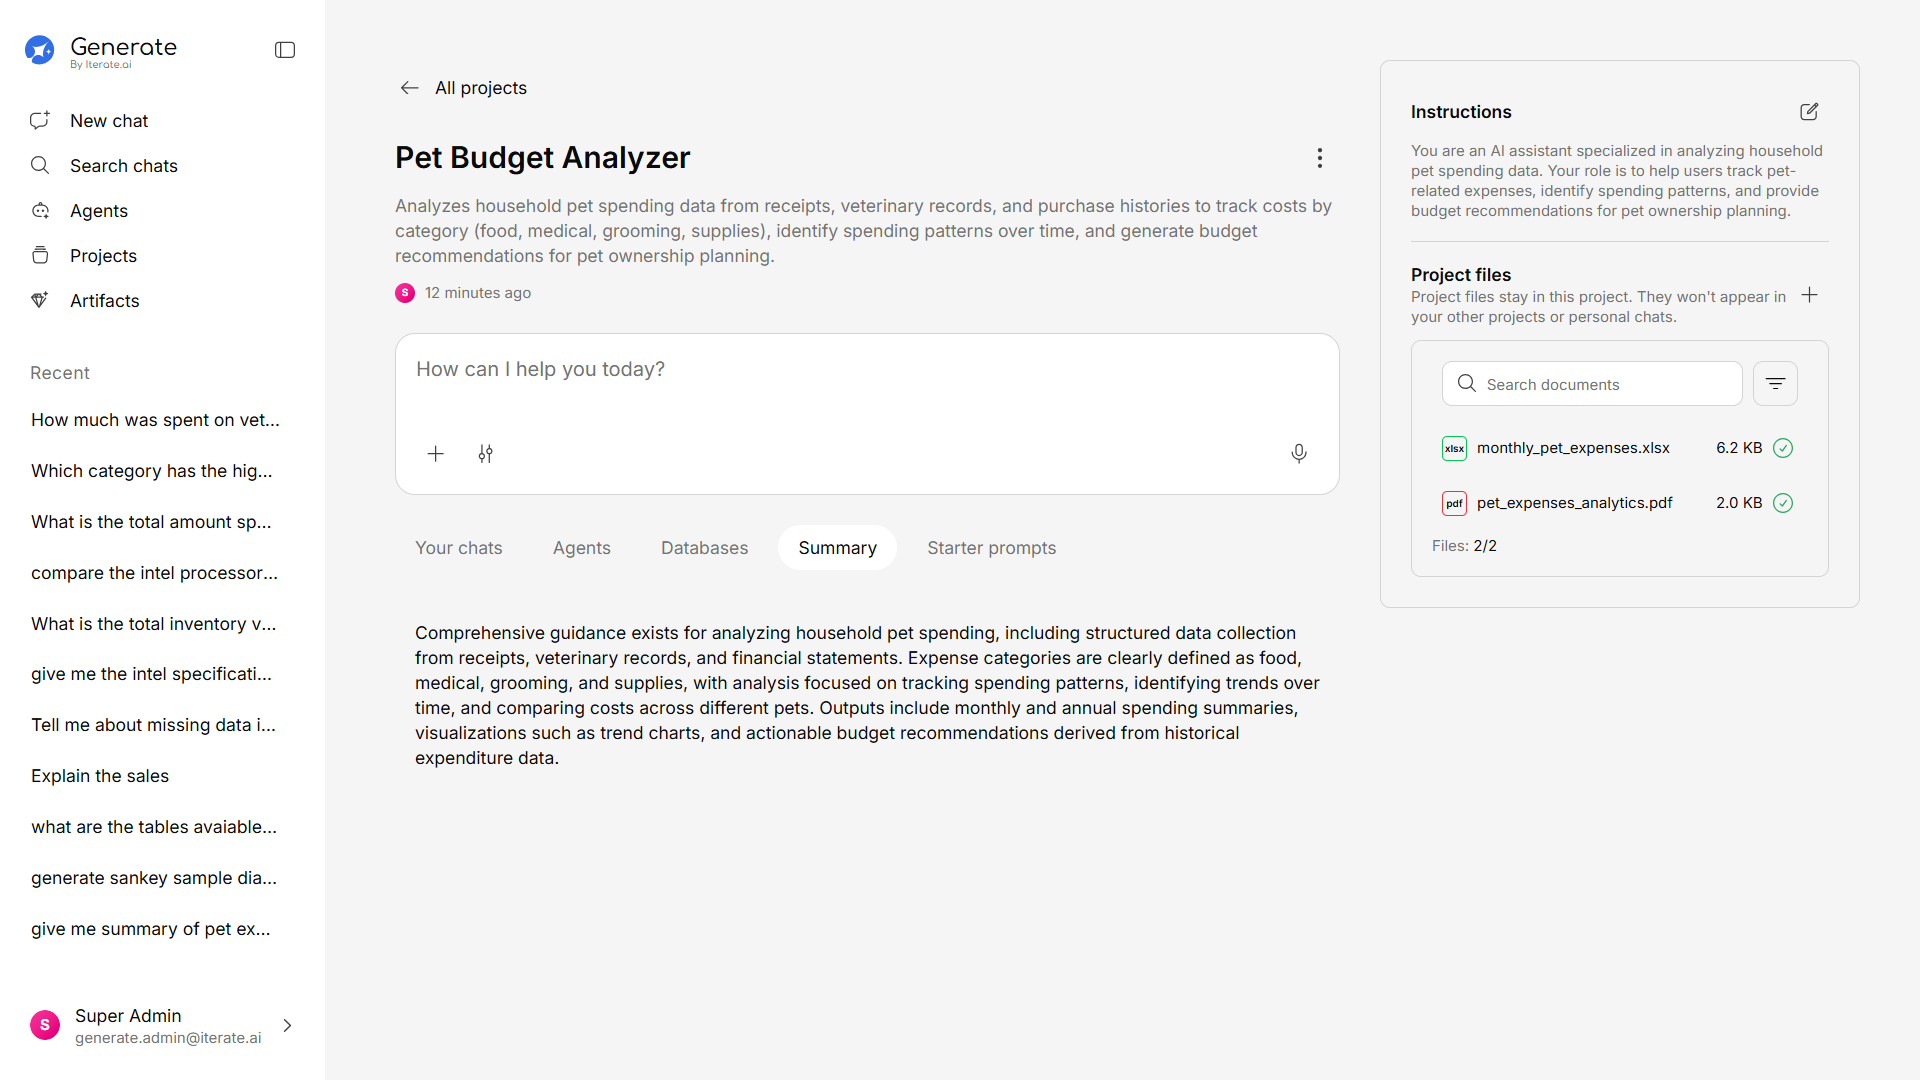The height and width of the screenshot is (1080, 1920).
Task: Click the microphone voice input icon
Action: click(1298, 454)
